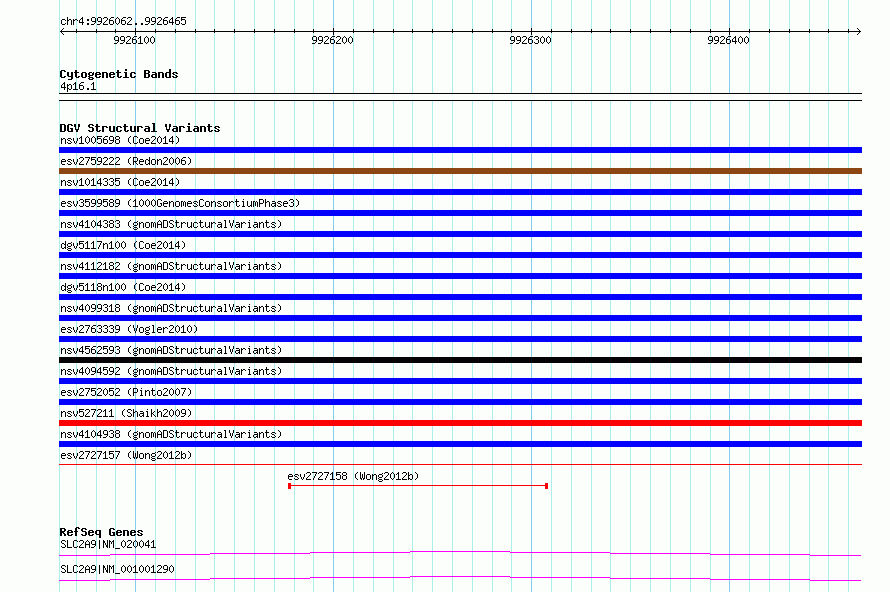Click the nsv1005698 (Coe2014) variant label
The width and height of the screenshot is (890, 592).
[x=120, y=140]
